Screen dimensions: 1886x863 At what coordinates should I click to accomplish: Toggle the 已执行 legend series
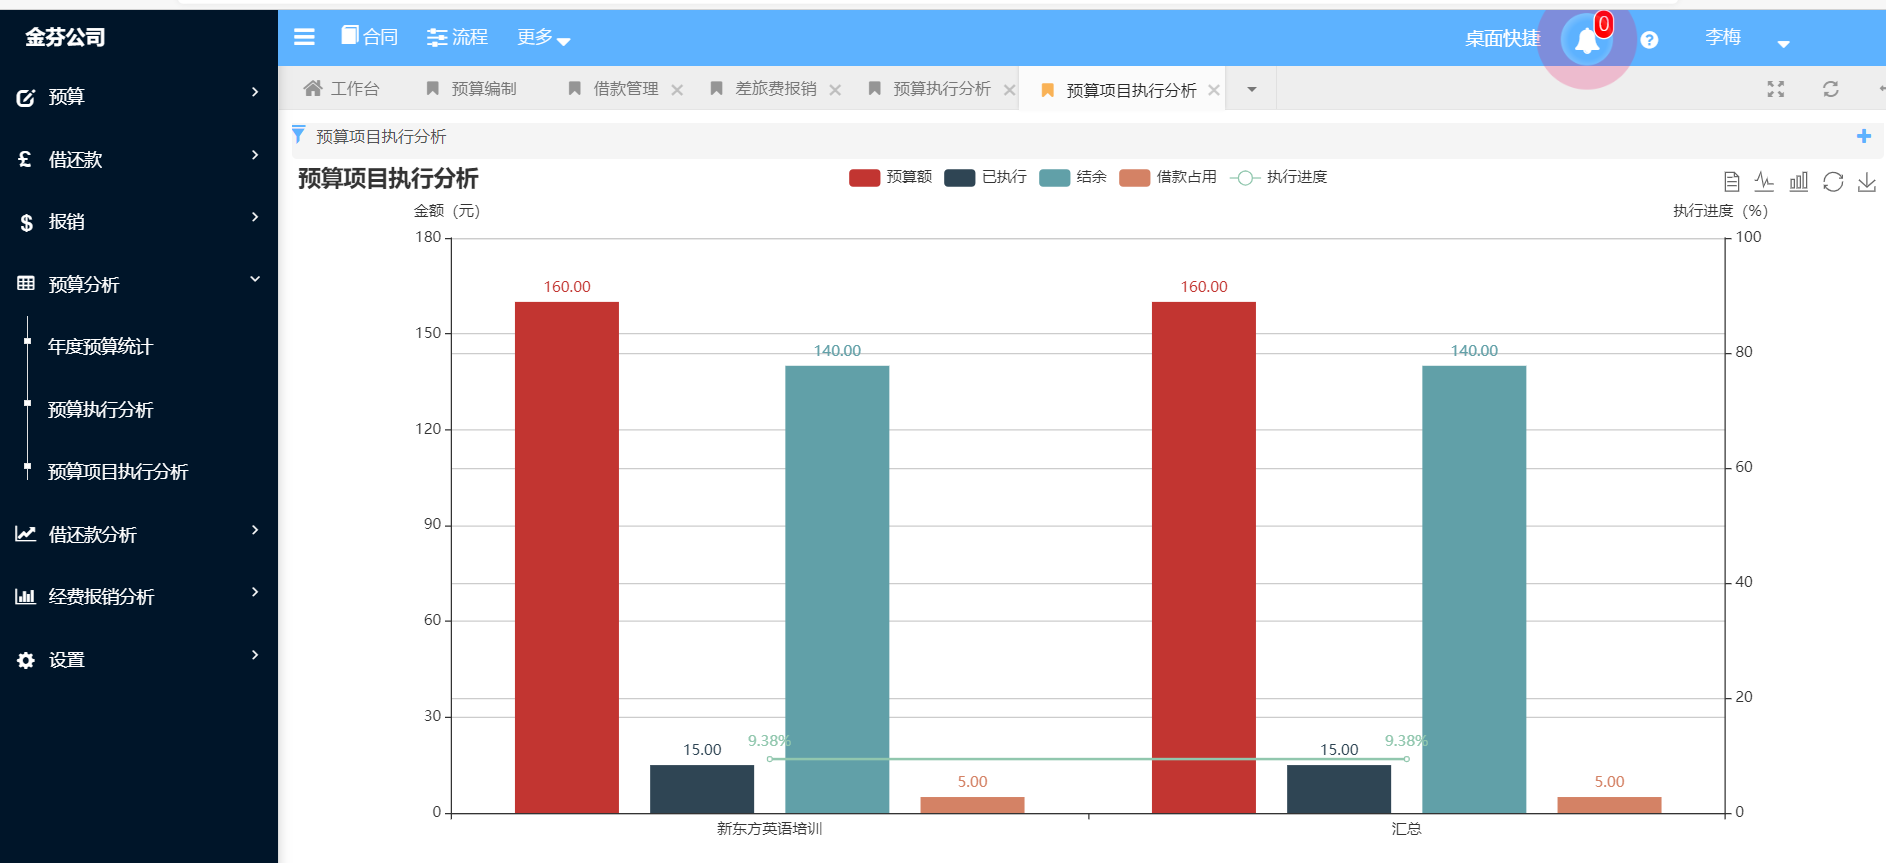[985, 177]
